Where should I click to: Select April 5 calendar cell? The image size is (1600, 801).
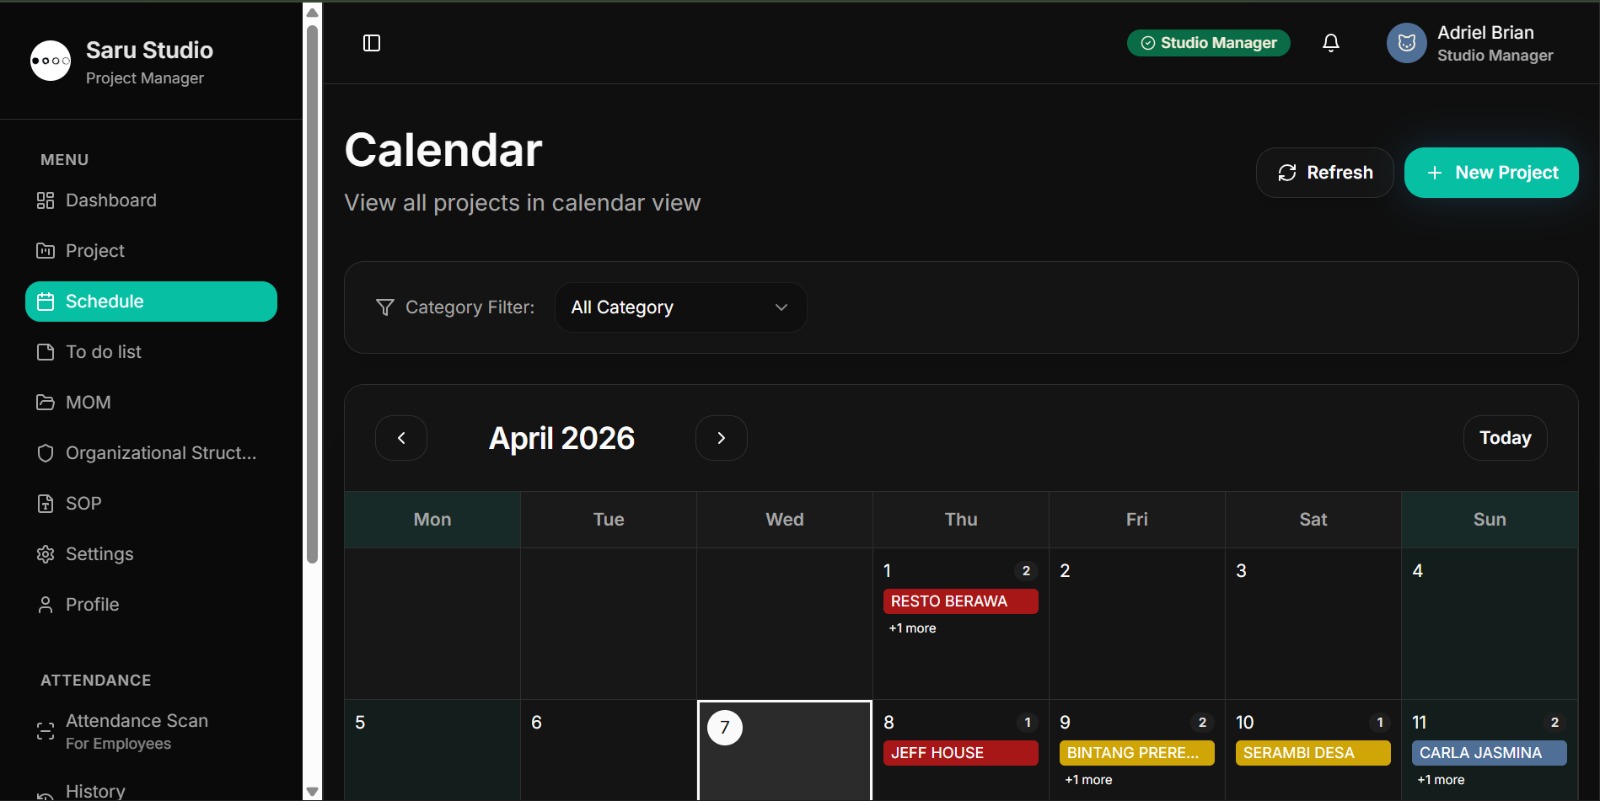432,750
